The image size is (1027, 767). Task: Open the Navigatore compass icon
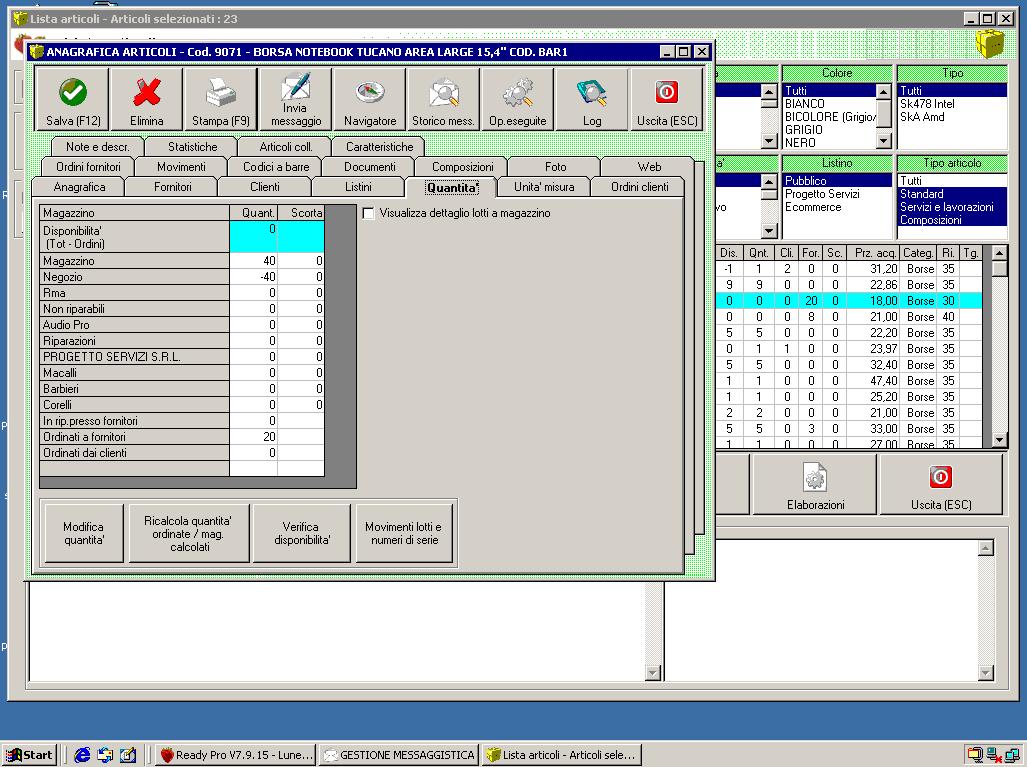click(369, 100)
